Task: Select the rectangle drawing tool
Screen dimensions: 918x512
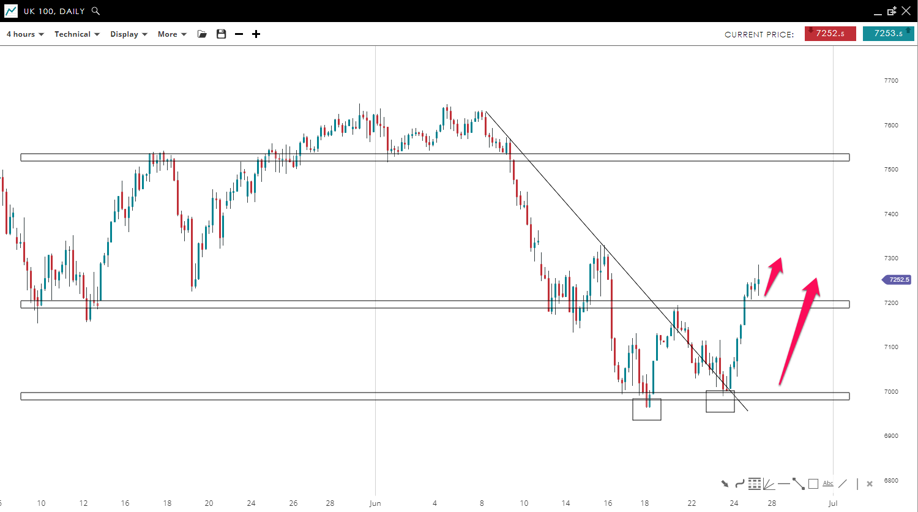Action: tap(813, 484)
